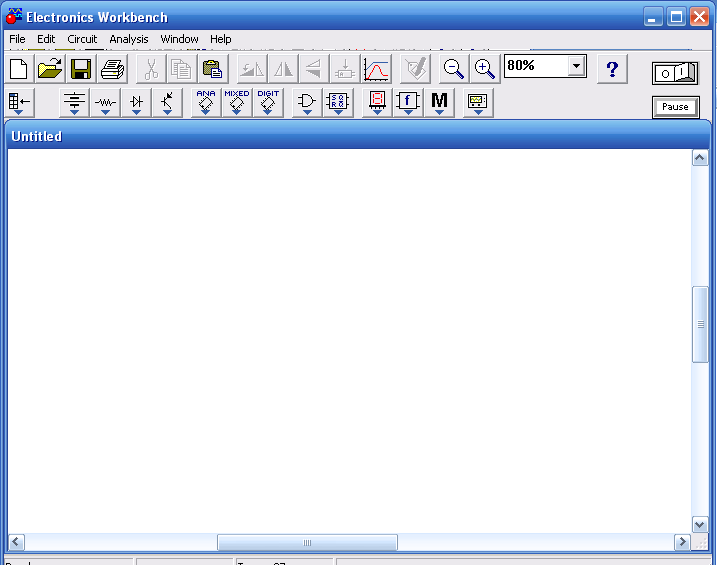
Task: Open the Transistors parts bin
Action: [x=167, y=103]
